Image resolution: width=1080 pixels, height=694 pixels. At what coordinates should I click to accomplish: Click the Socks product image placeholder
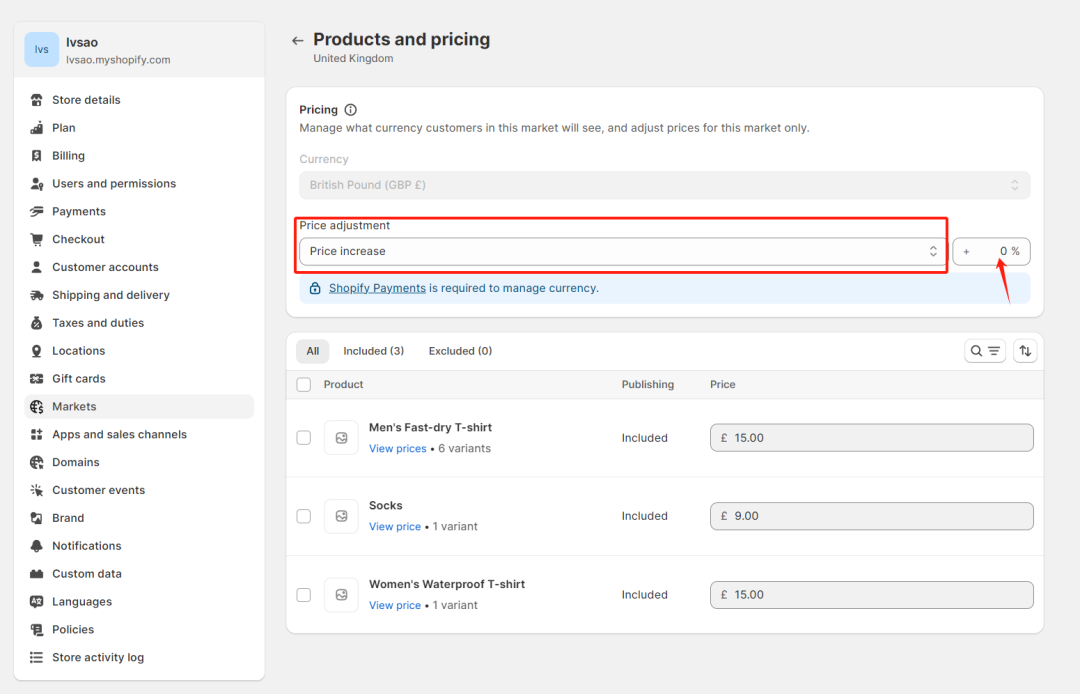(x=341, y=516)
